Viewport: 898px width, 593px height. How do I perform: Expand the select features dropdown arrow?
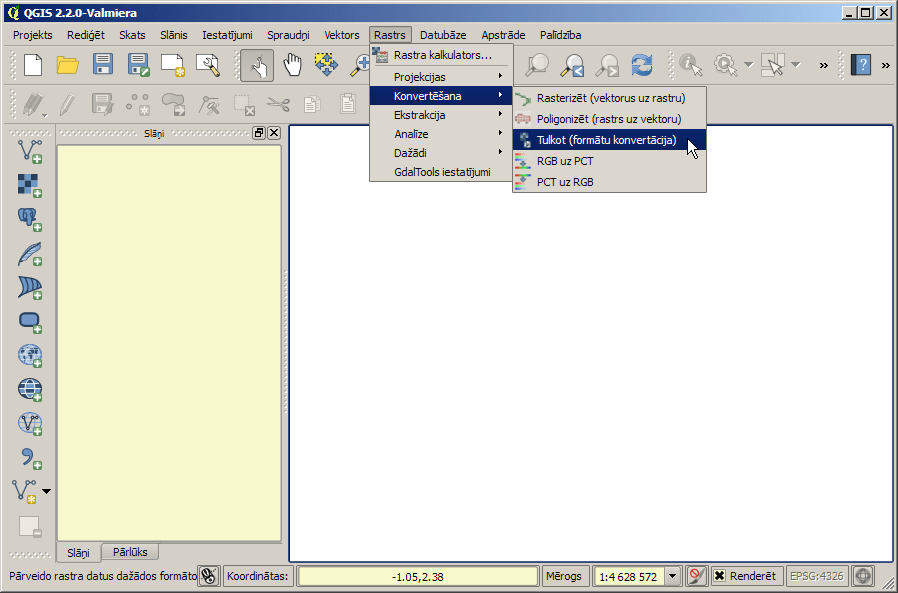click(x=795, y=65)
